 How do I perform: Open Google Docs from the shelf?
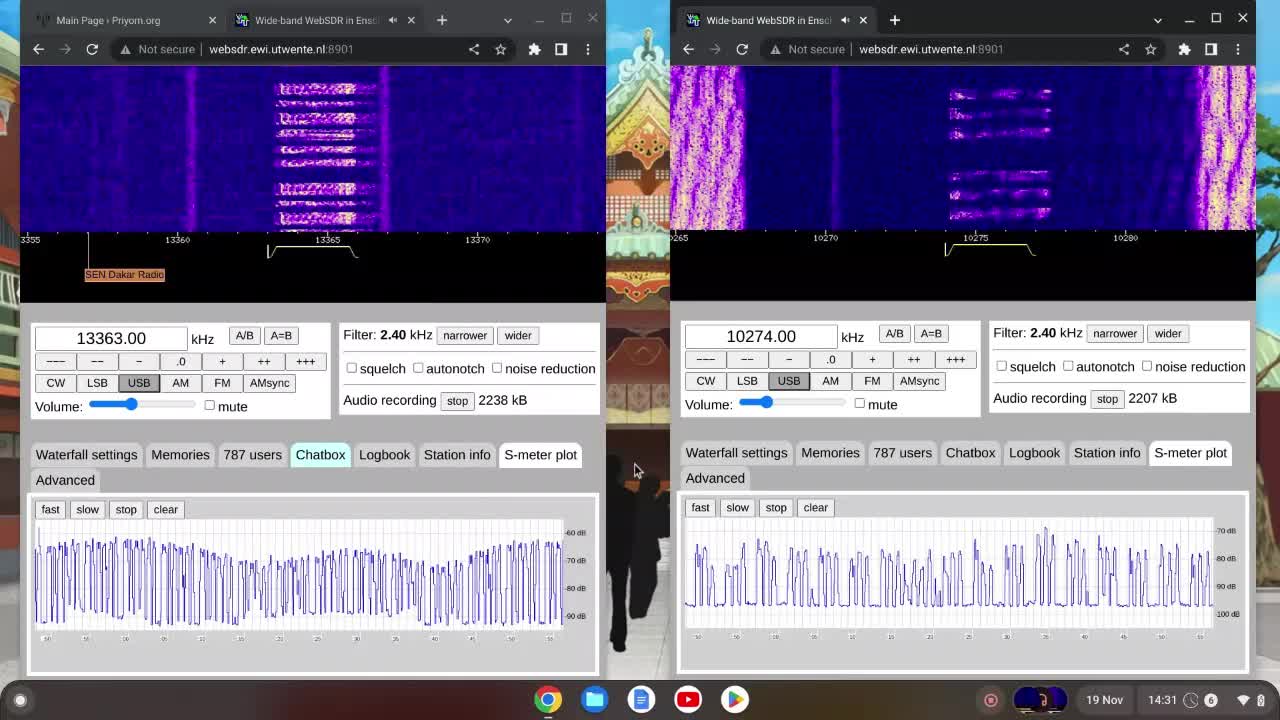click(641, 699)
